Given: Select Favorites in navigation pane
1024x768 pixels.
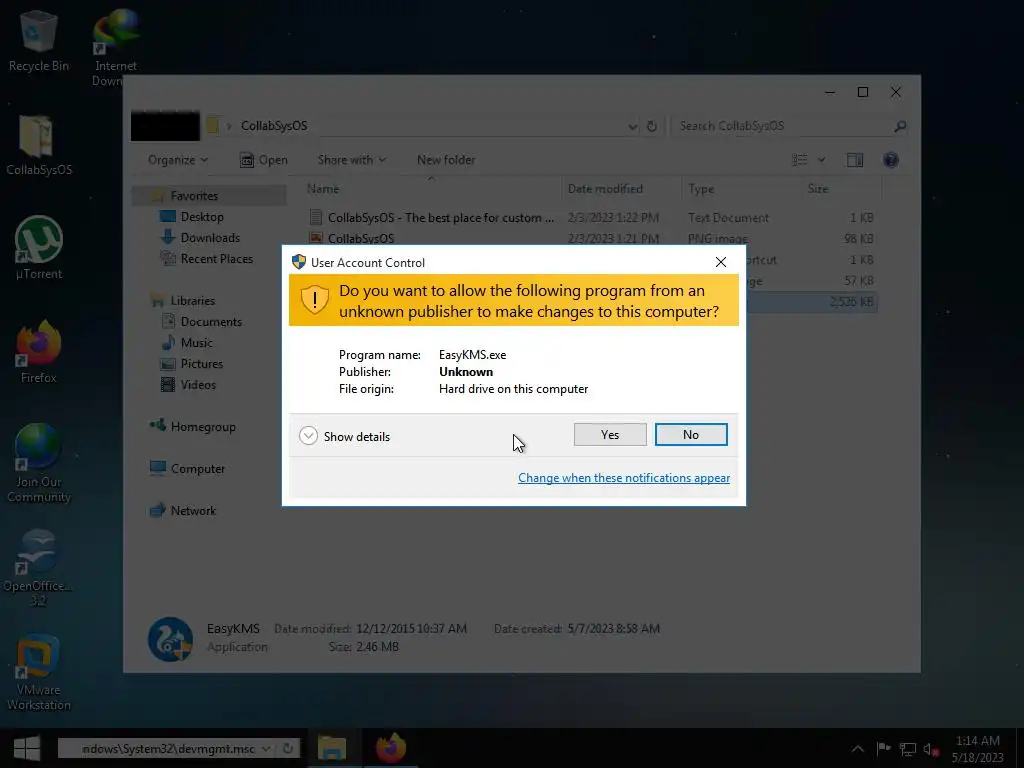Looking at the screenshot, I should click(194, 196).
